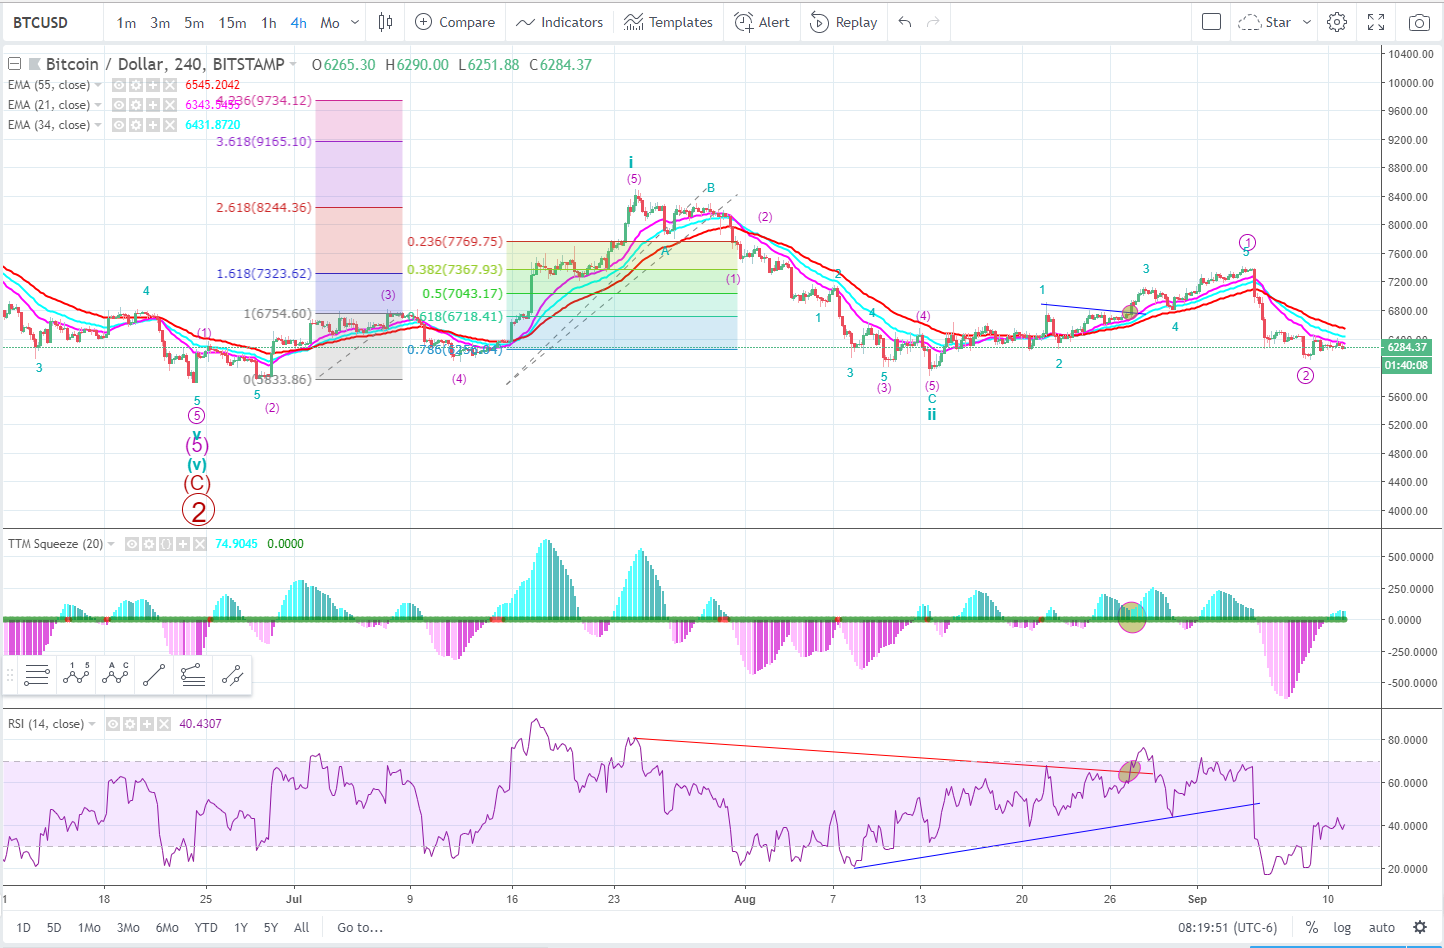Set date range to 5Y
Screen dimensions: 1444x948
(x=271, y=927)
